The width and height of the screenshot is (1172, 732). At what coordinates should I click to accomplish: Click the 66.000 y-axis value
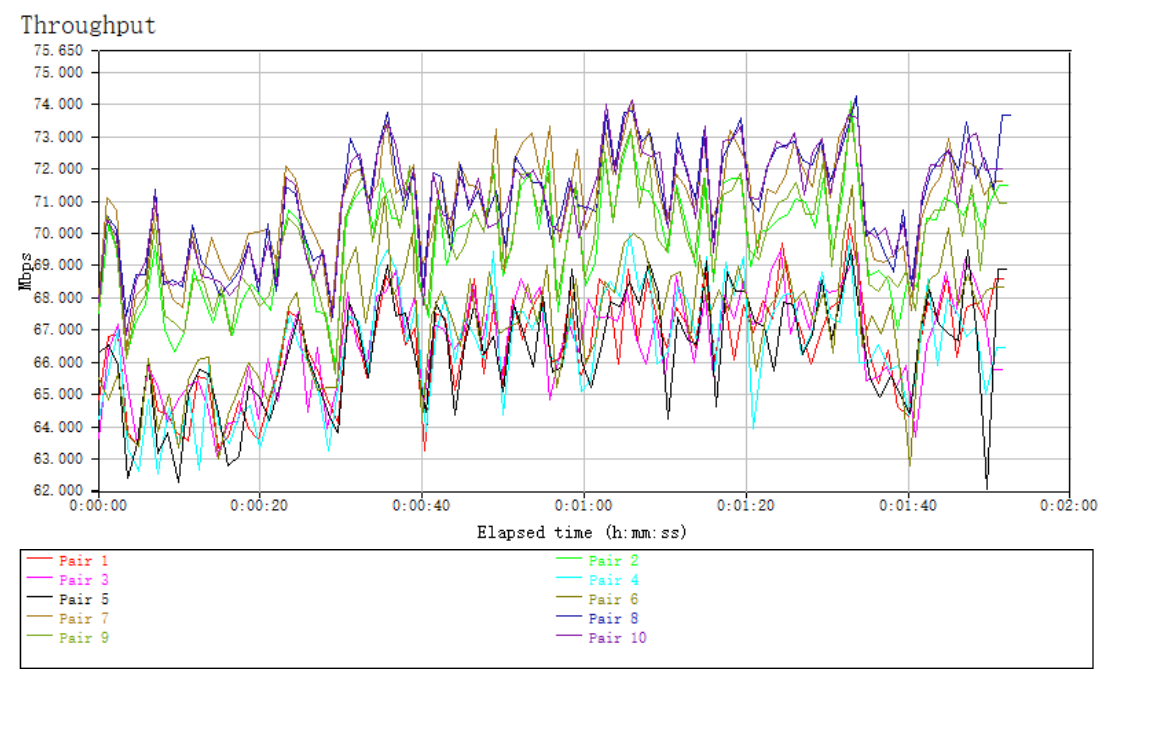click(x=58, y=363)
